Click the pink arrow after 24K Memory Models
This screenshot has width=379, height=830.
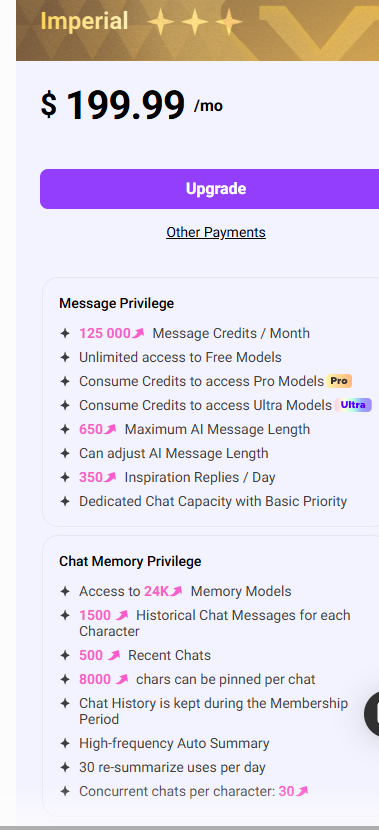176,591
